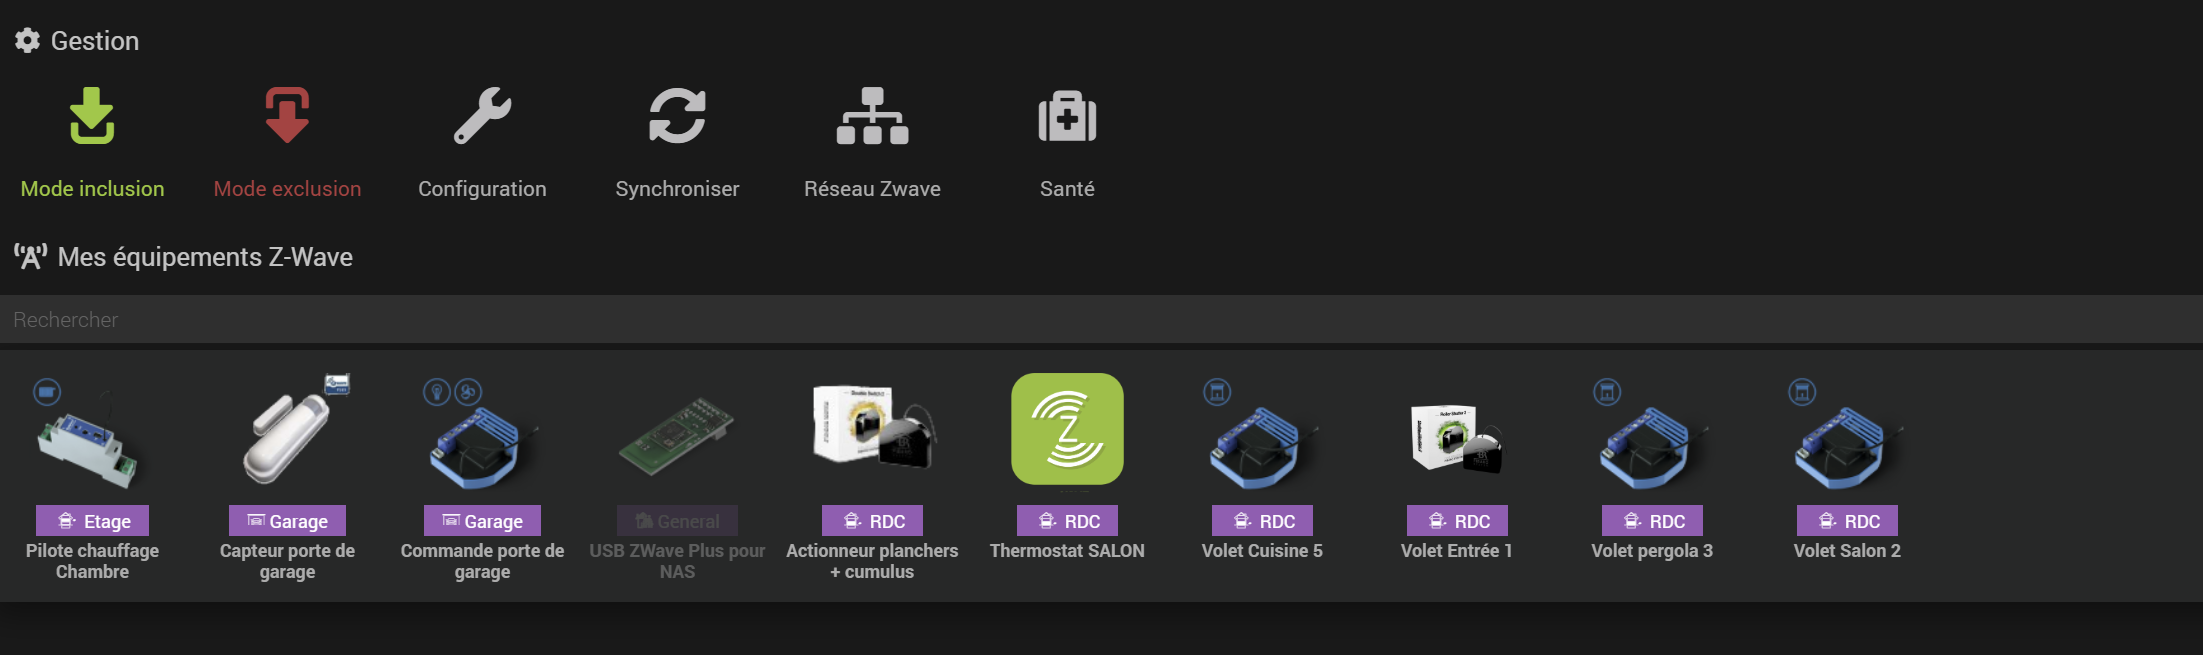Open Configuration wrench icon
The image size is (2203, 655).
[x=482, y=116]
